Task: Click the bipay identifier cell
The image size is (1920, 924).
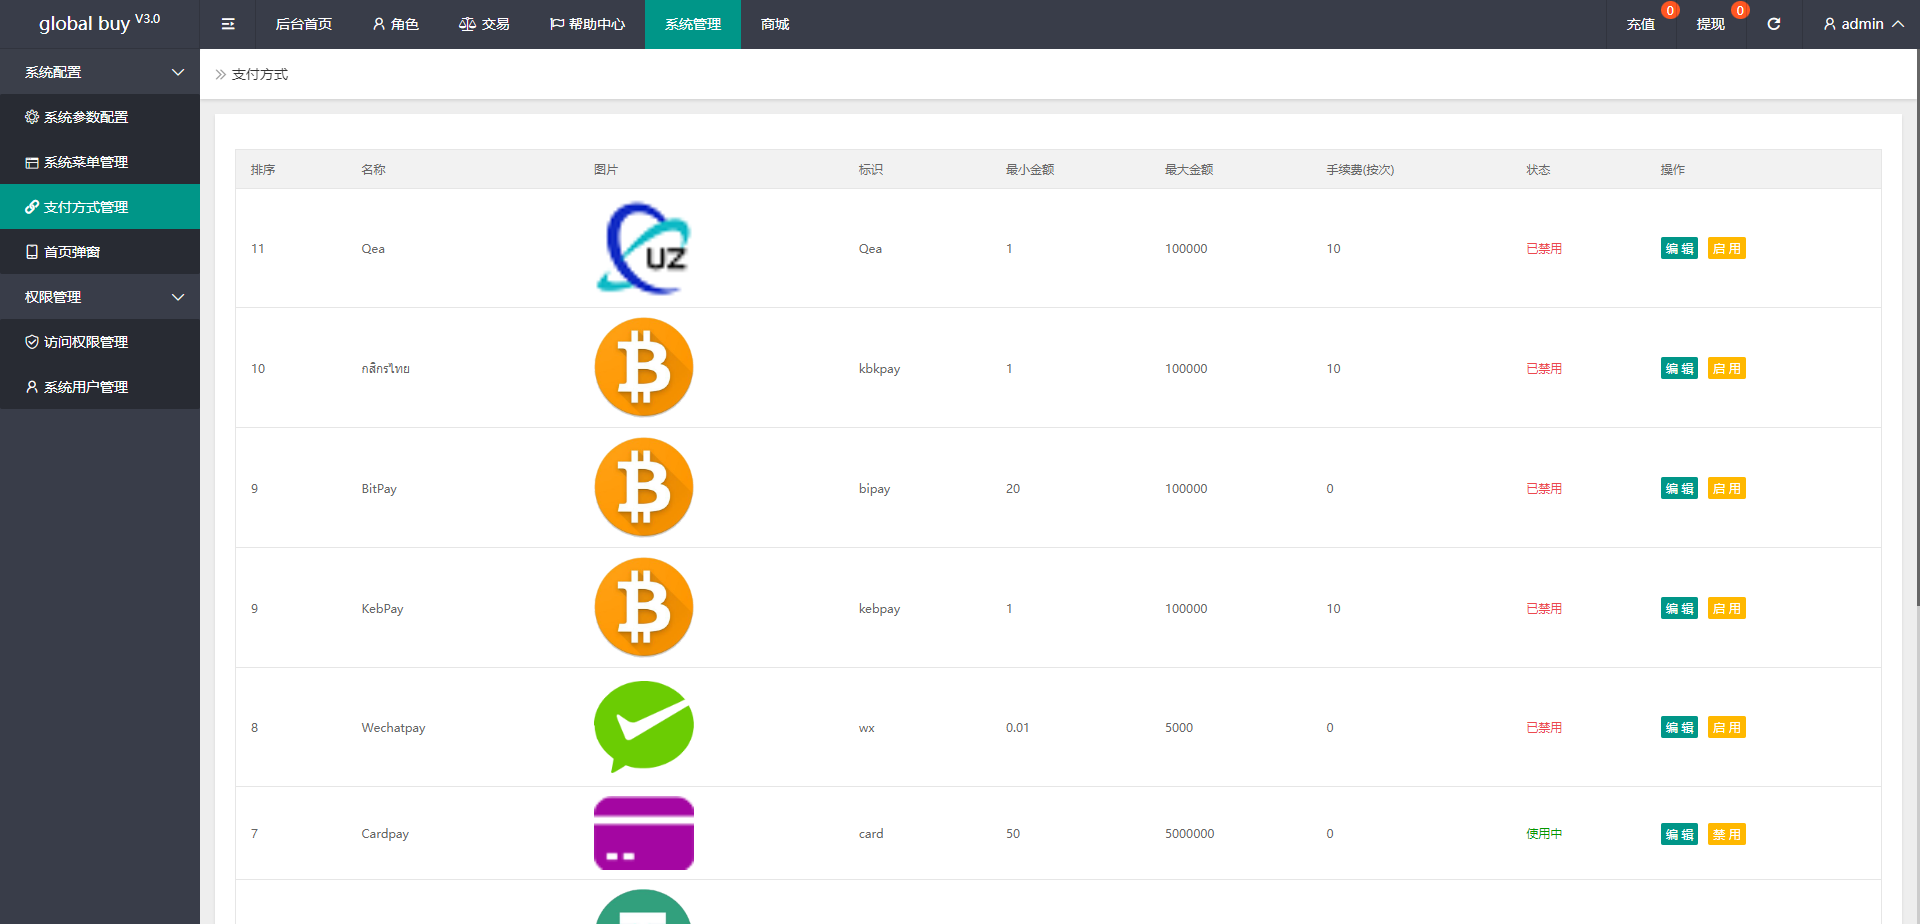Action: tap(874, 488)
